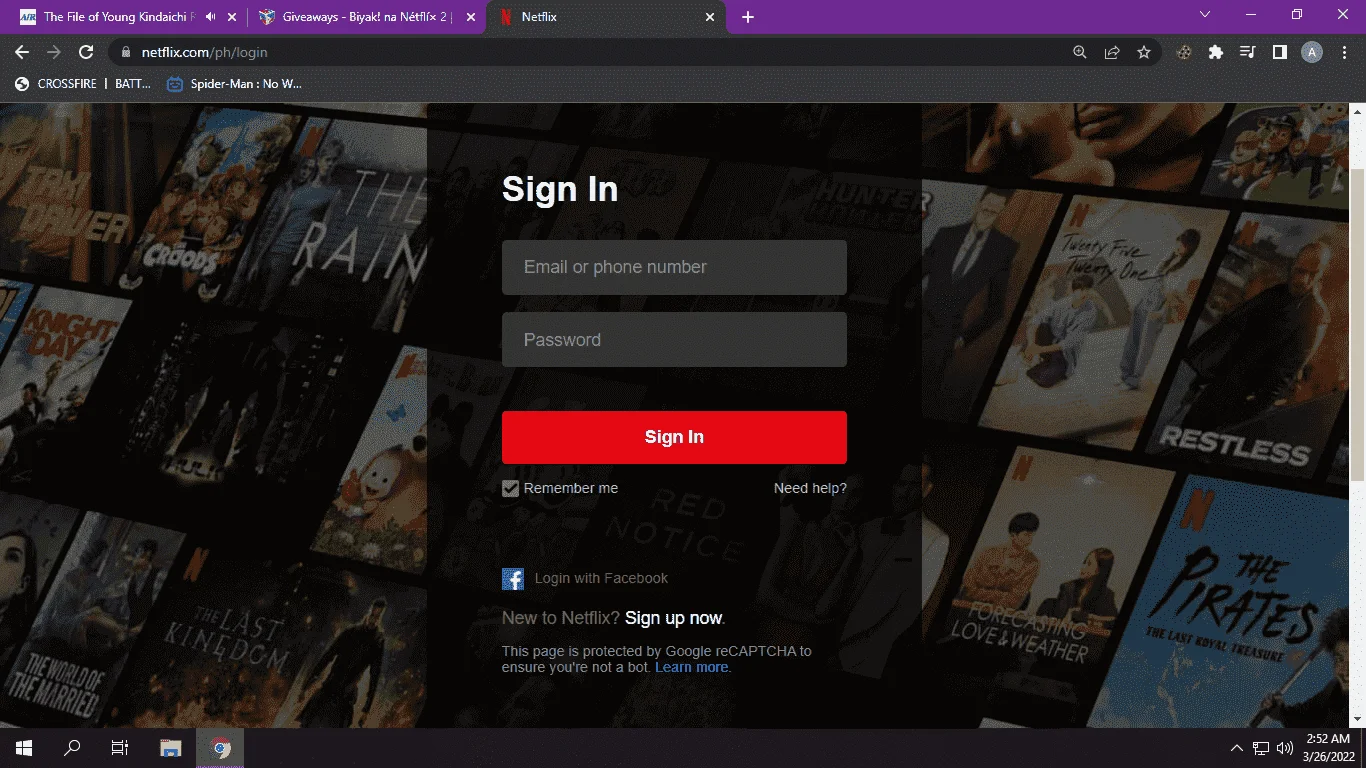Toggle the browser side panel icon
This screenshot has height=768, width=1366.
click(x=1280, y=52)
